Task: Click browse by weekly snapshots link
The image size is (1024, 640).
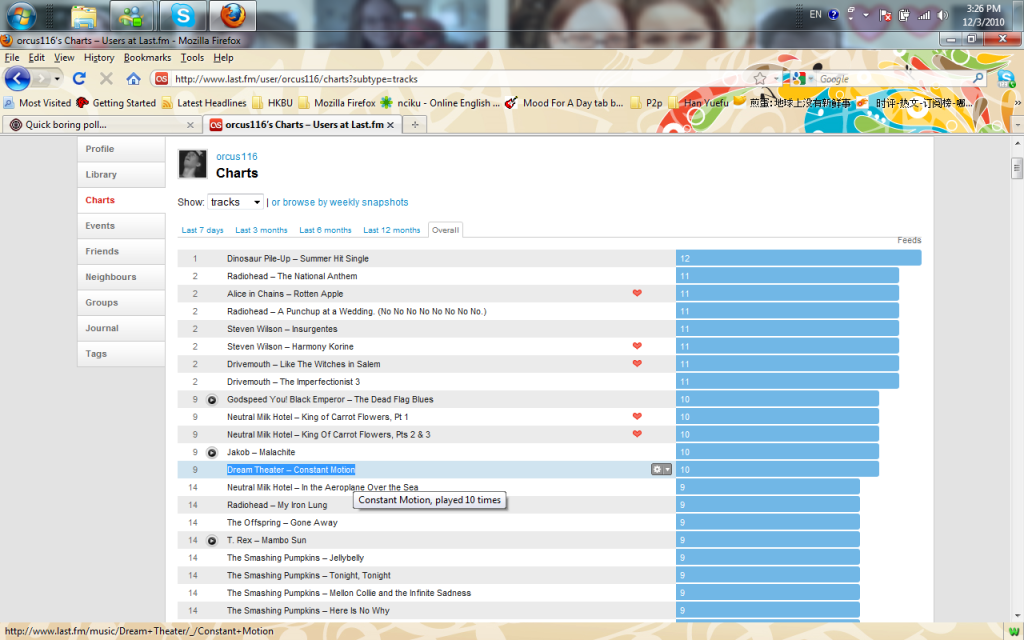Action: point(340,202)
